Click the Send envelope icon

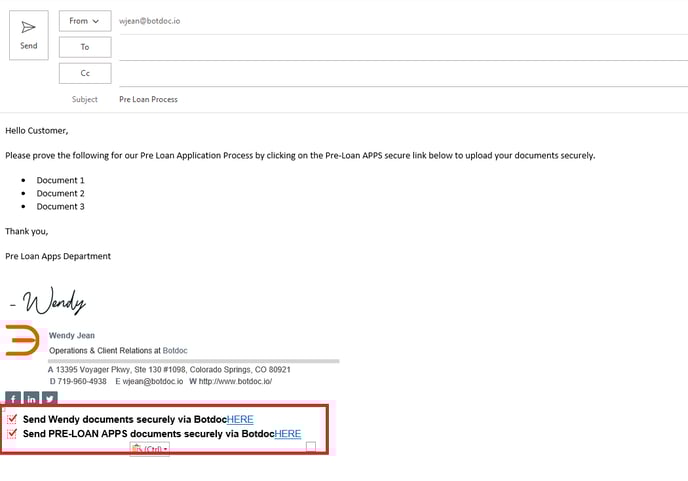(29, 28)
